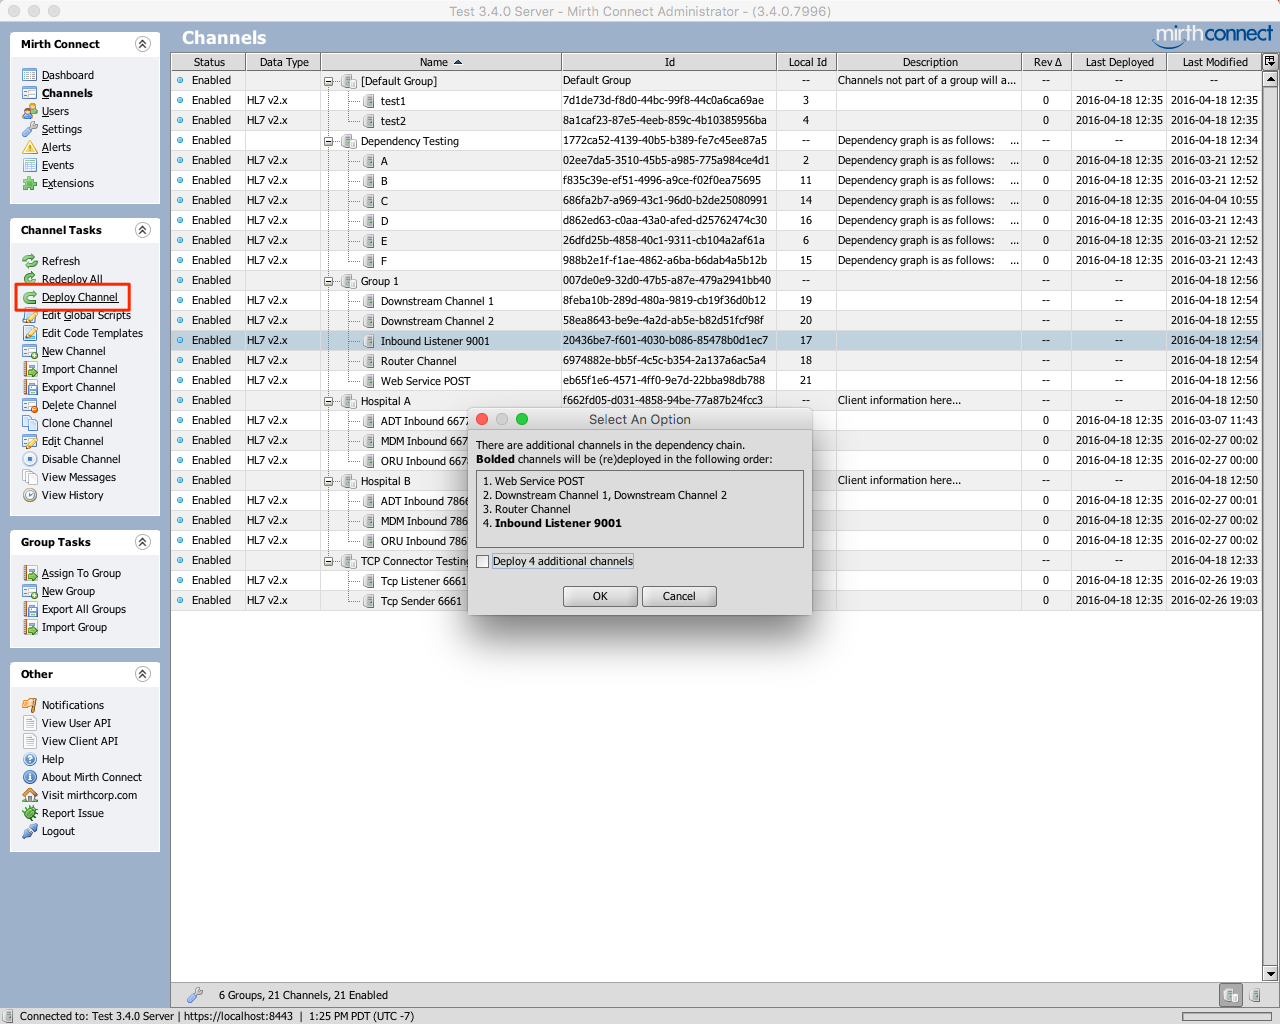The width and height of the screenshot is (1280, 1024).
Task: Open the Settings wrench icon
Action: pyautogui.click(x=30, y=129)
